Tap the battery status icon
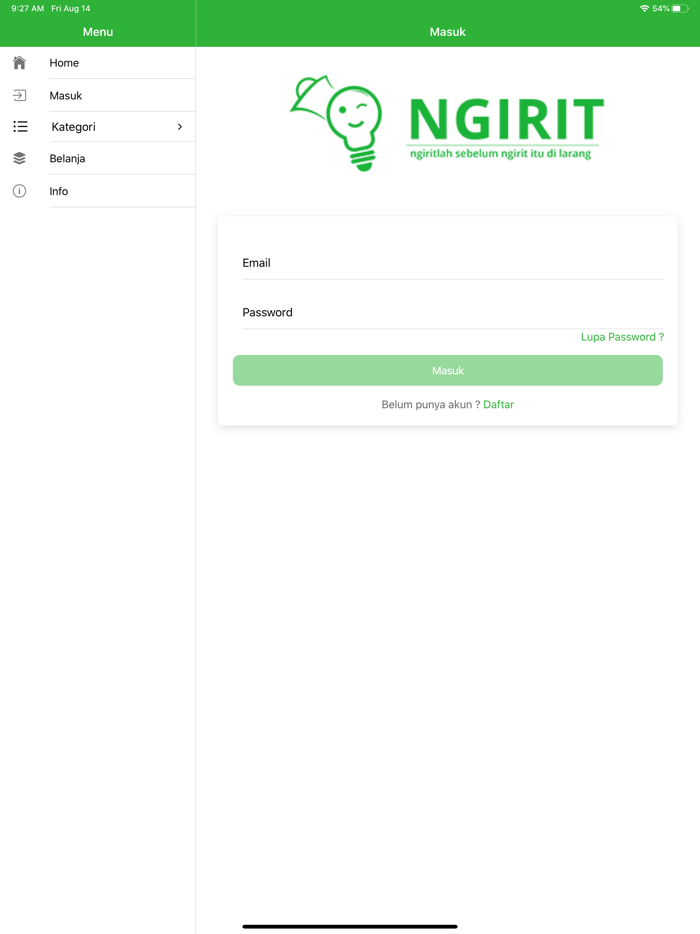700x934 pixels. (x=680, y=8)
